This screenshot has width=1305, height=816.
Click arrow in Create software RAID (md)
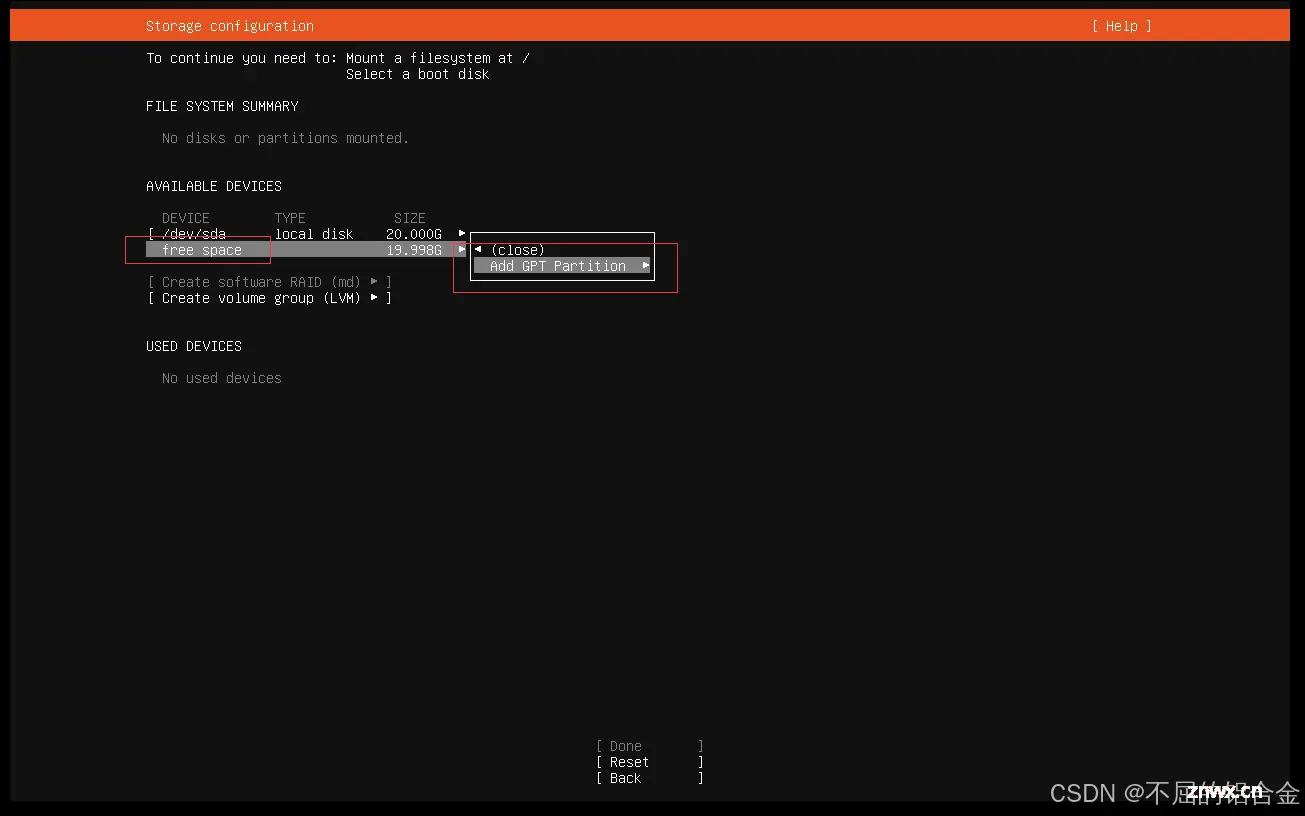[374, 282]
